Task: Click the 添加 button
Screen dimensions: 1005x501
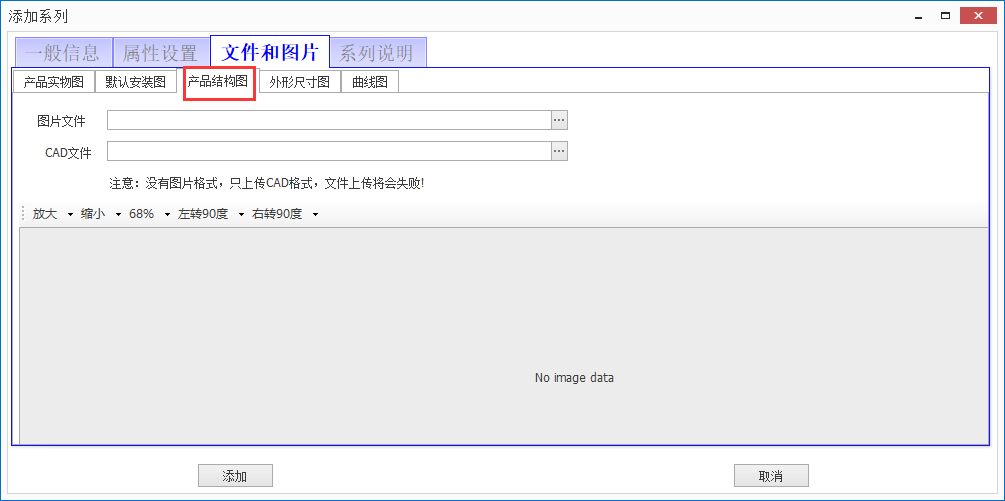Action: 235,476
